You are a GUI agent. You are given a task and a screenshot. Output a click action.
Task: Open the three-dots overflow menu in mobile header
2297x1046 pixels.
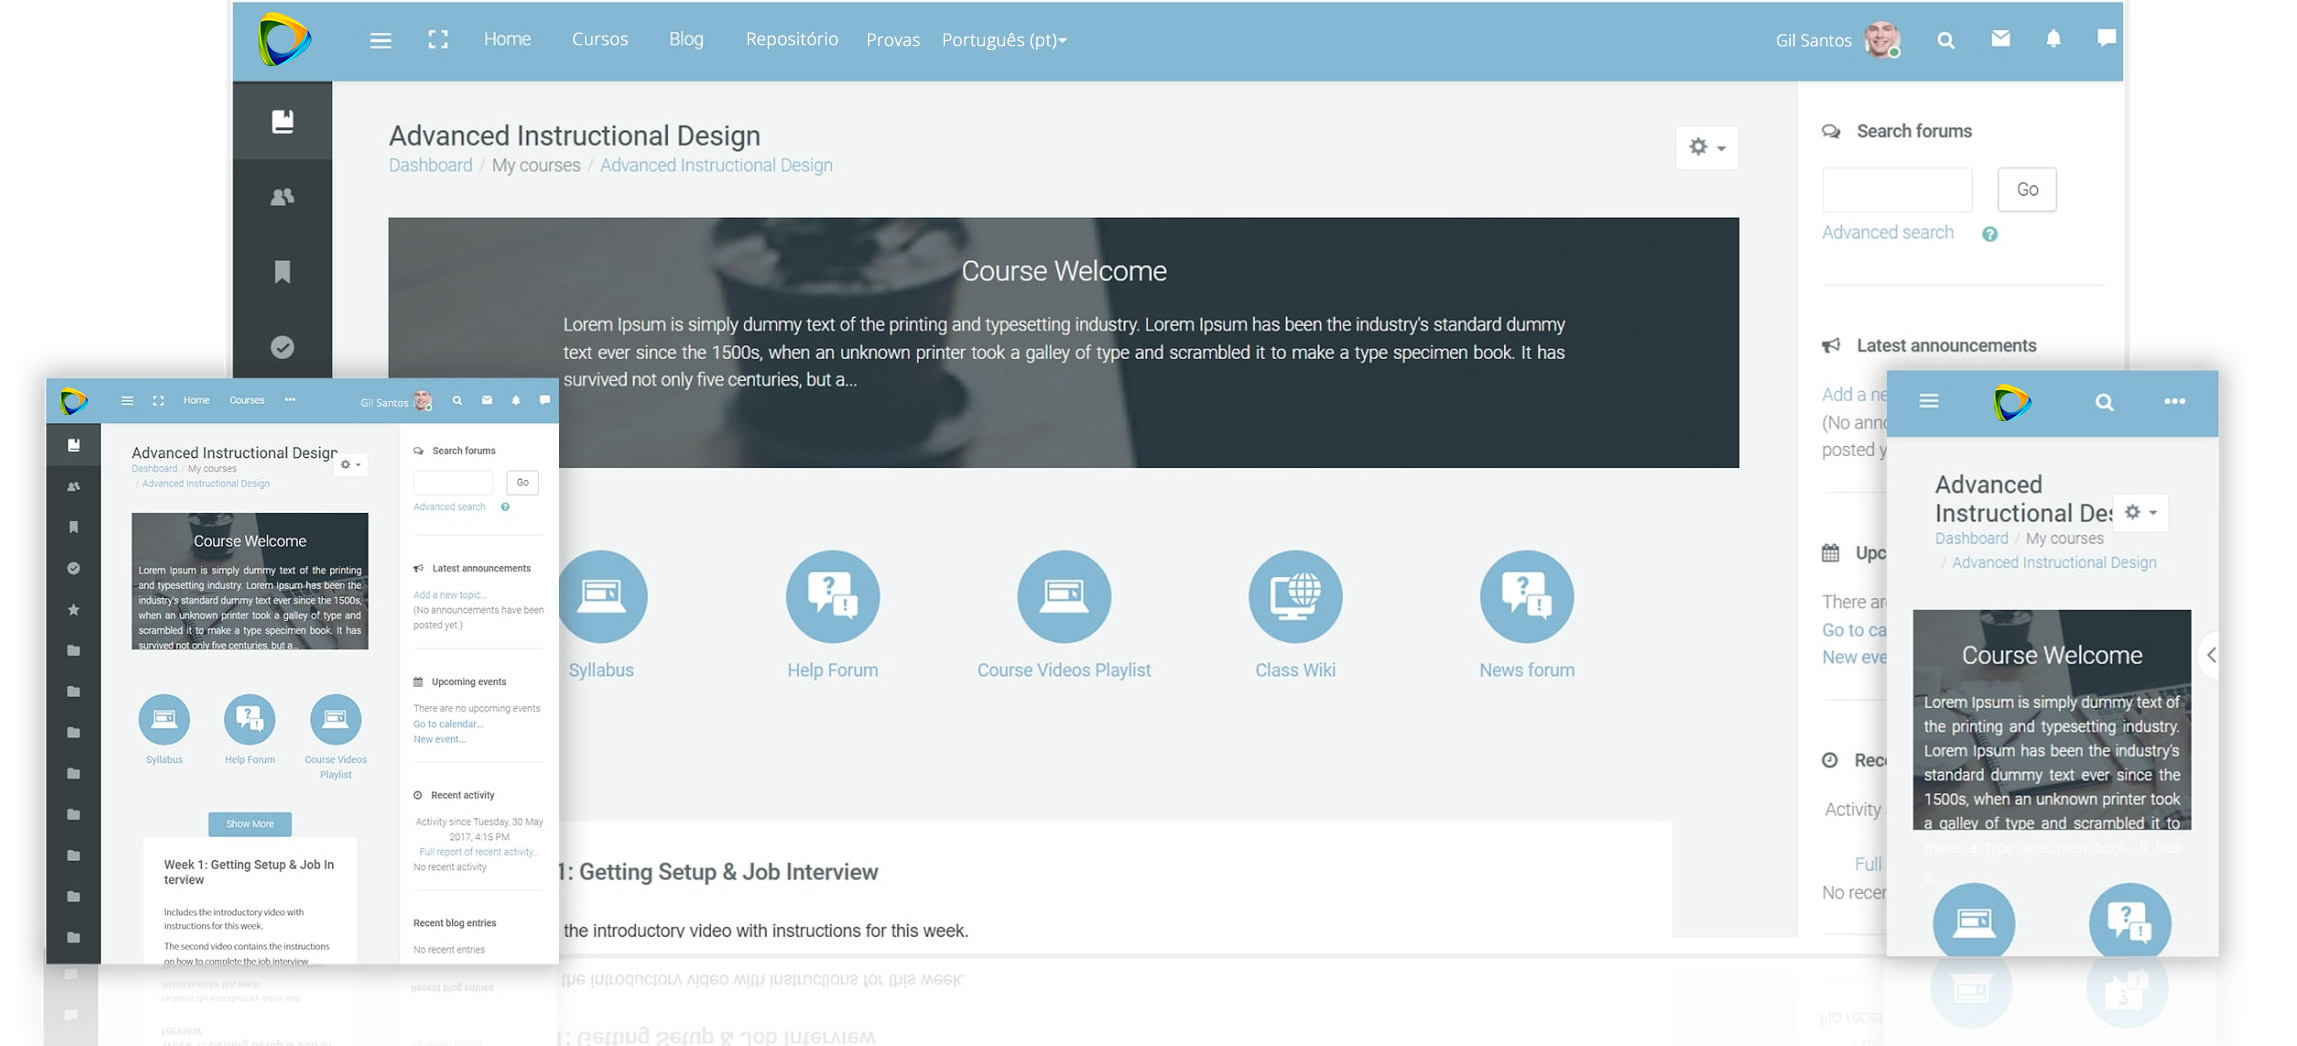[2174, 401]
